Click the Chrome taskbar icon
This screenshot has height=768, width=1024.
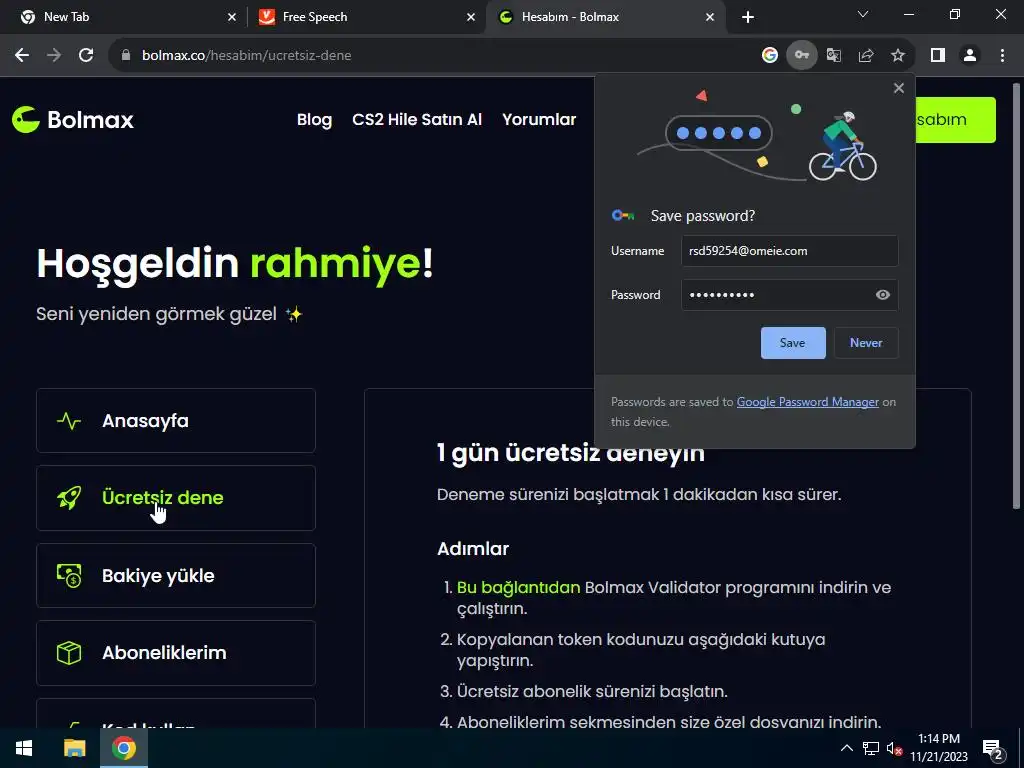pos(124,748)
